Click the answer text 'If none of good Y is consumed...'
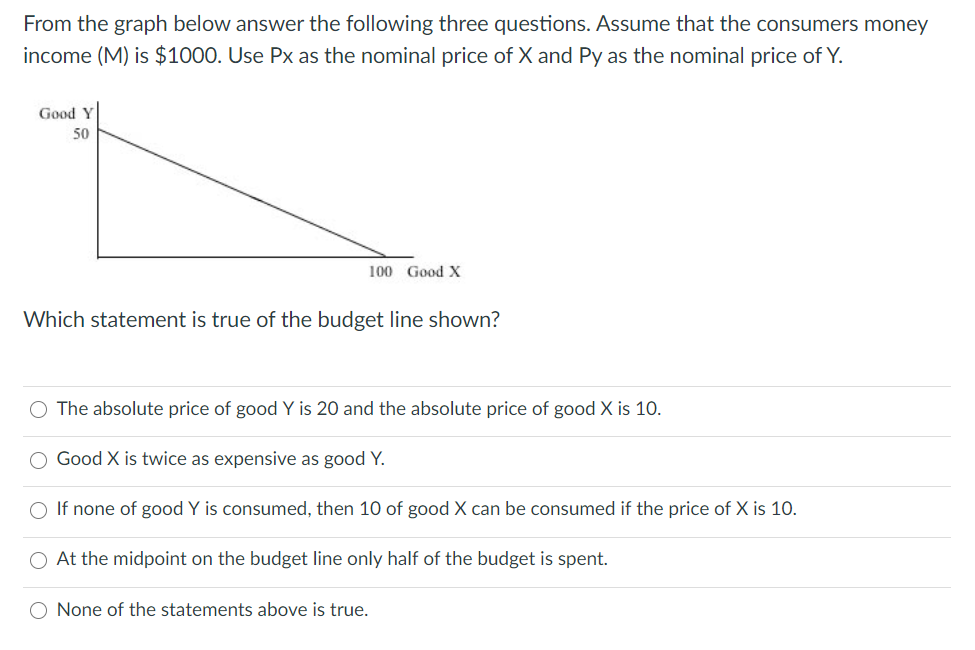The width and height of the screenshot is (975, 650). point(427,509)
